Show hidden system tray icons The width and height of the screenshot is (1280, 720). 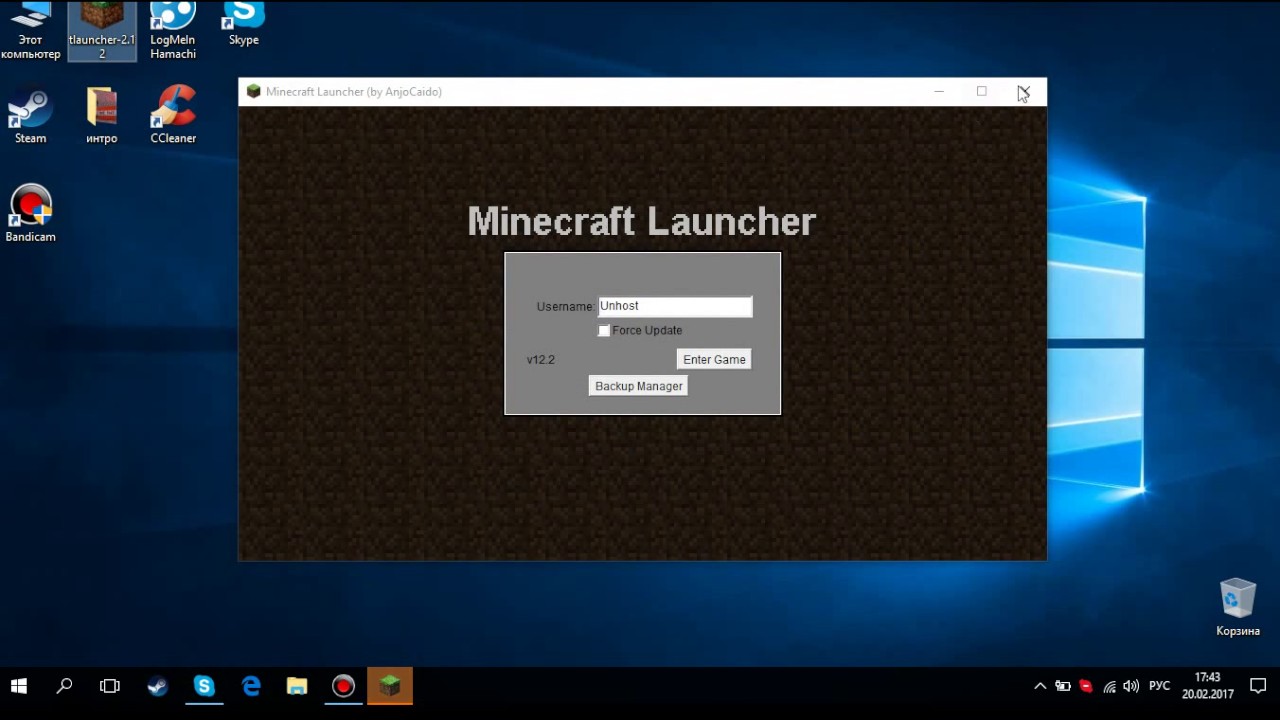pos(1040,686)
